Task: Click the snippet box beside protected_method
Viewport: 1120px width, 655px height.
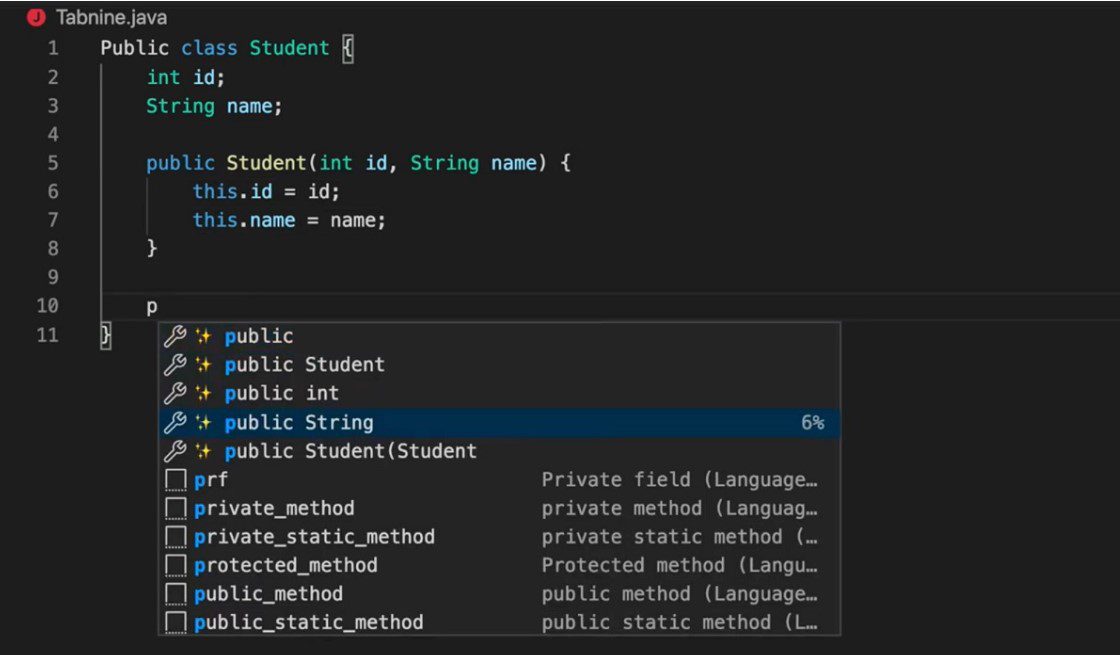Action: click(175, 565)
